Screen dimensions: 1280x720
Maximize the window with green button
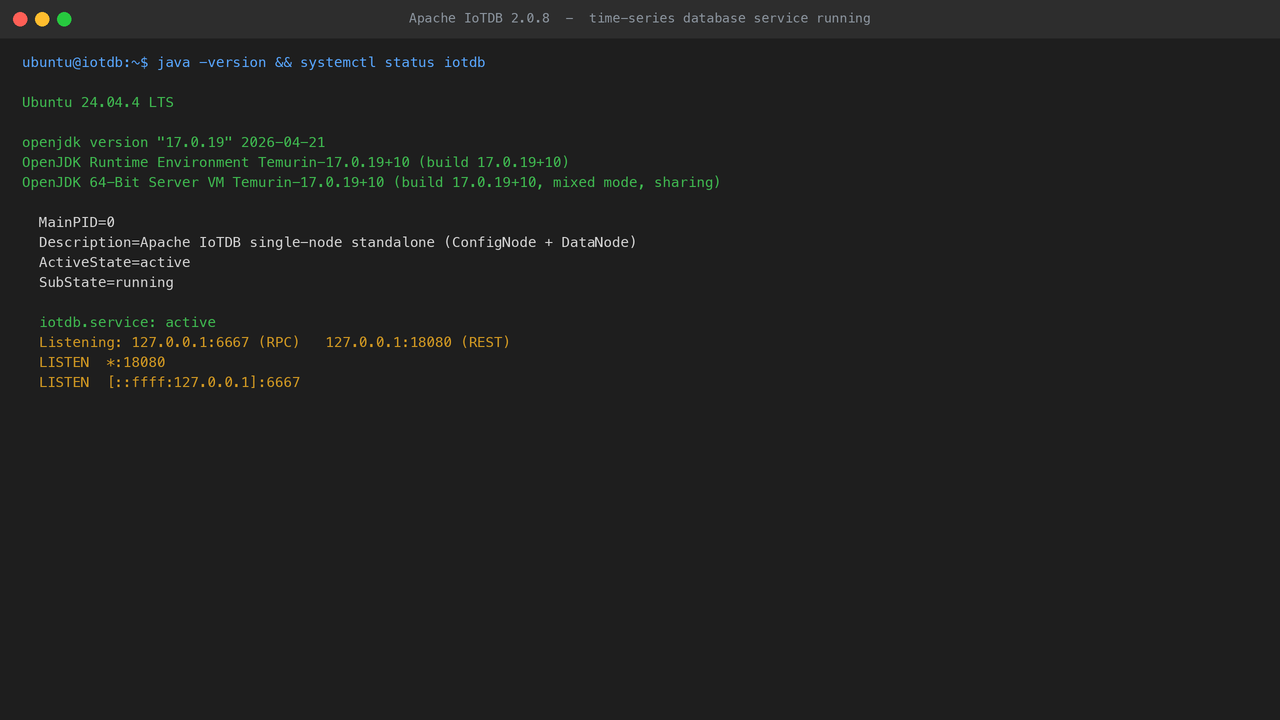64,19
